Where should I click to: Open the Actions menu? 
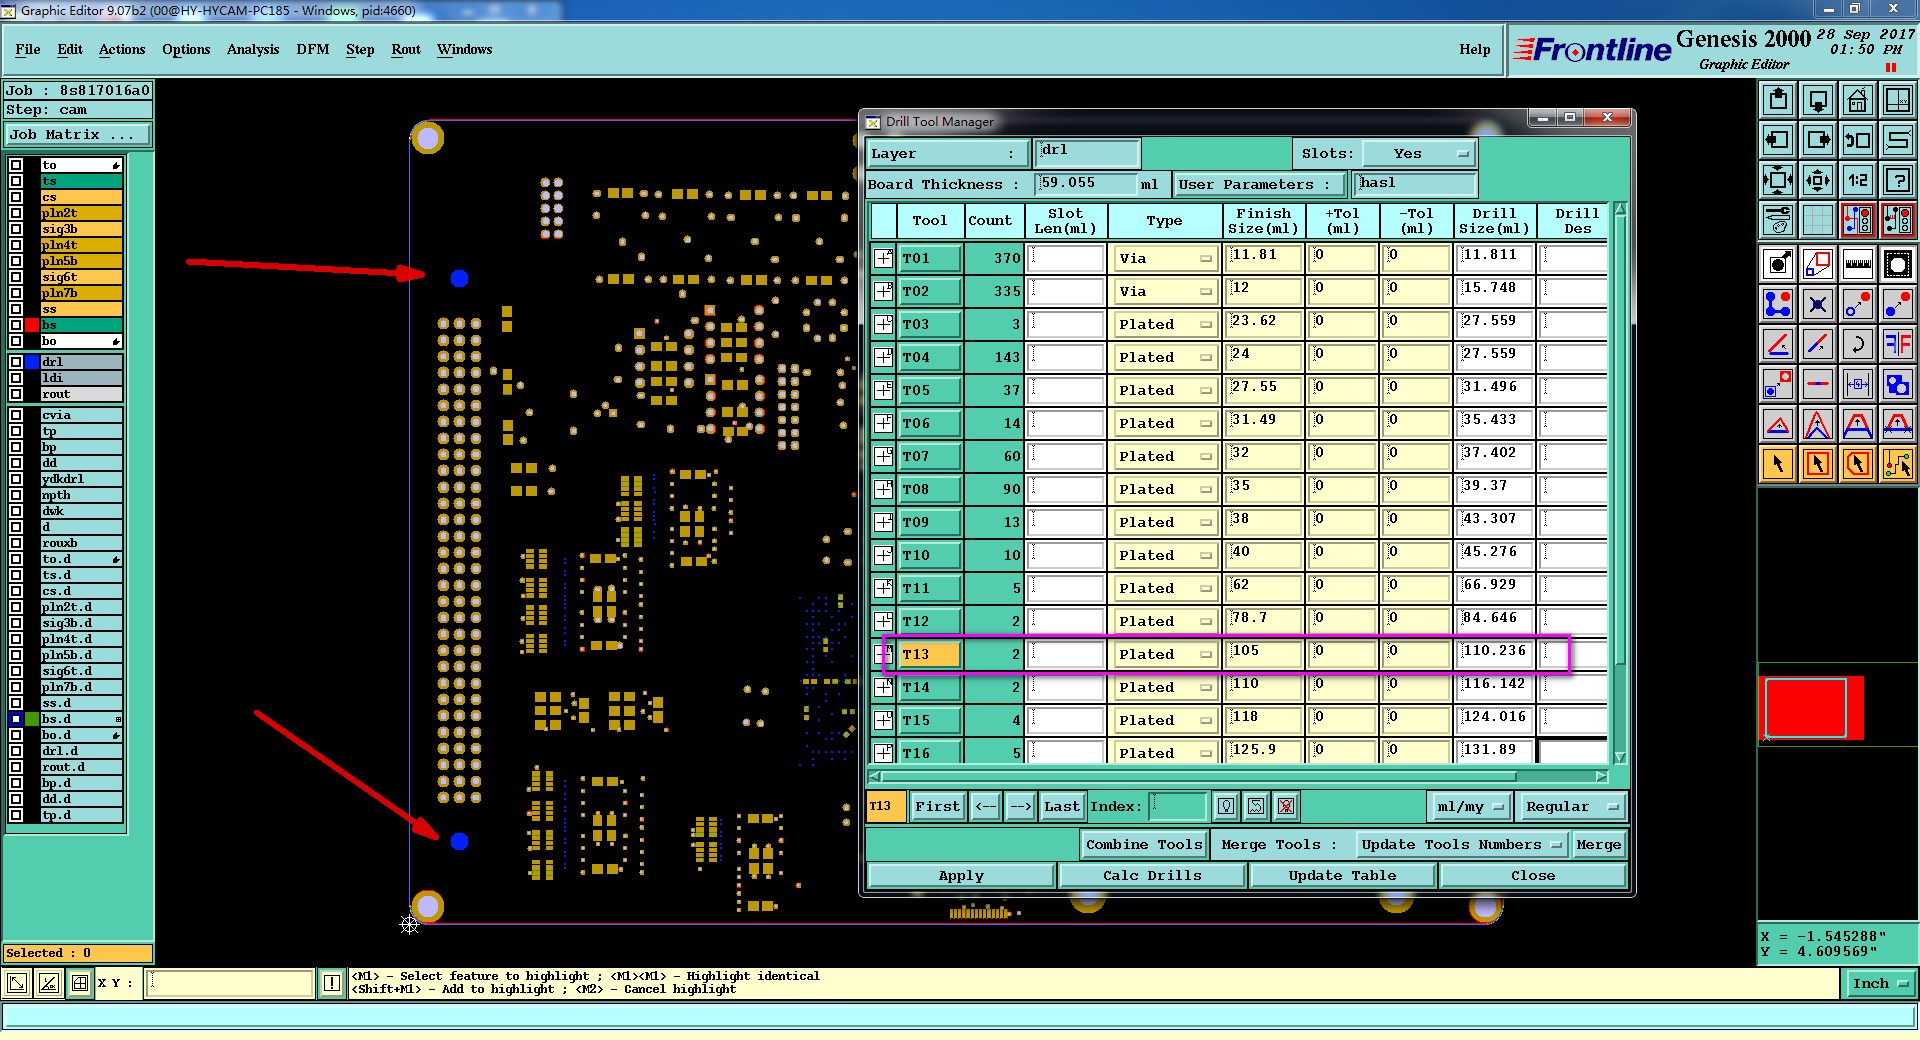tap(122, 49)
